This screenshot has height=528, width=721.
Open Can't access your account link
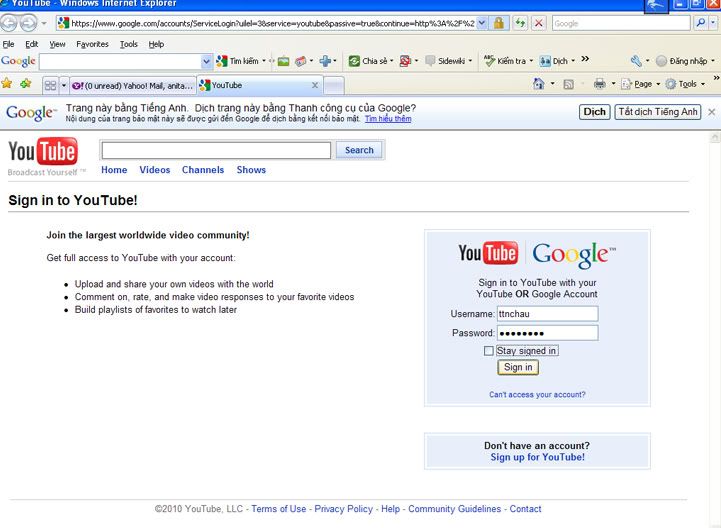click(x=537, y=395)
